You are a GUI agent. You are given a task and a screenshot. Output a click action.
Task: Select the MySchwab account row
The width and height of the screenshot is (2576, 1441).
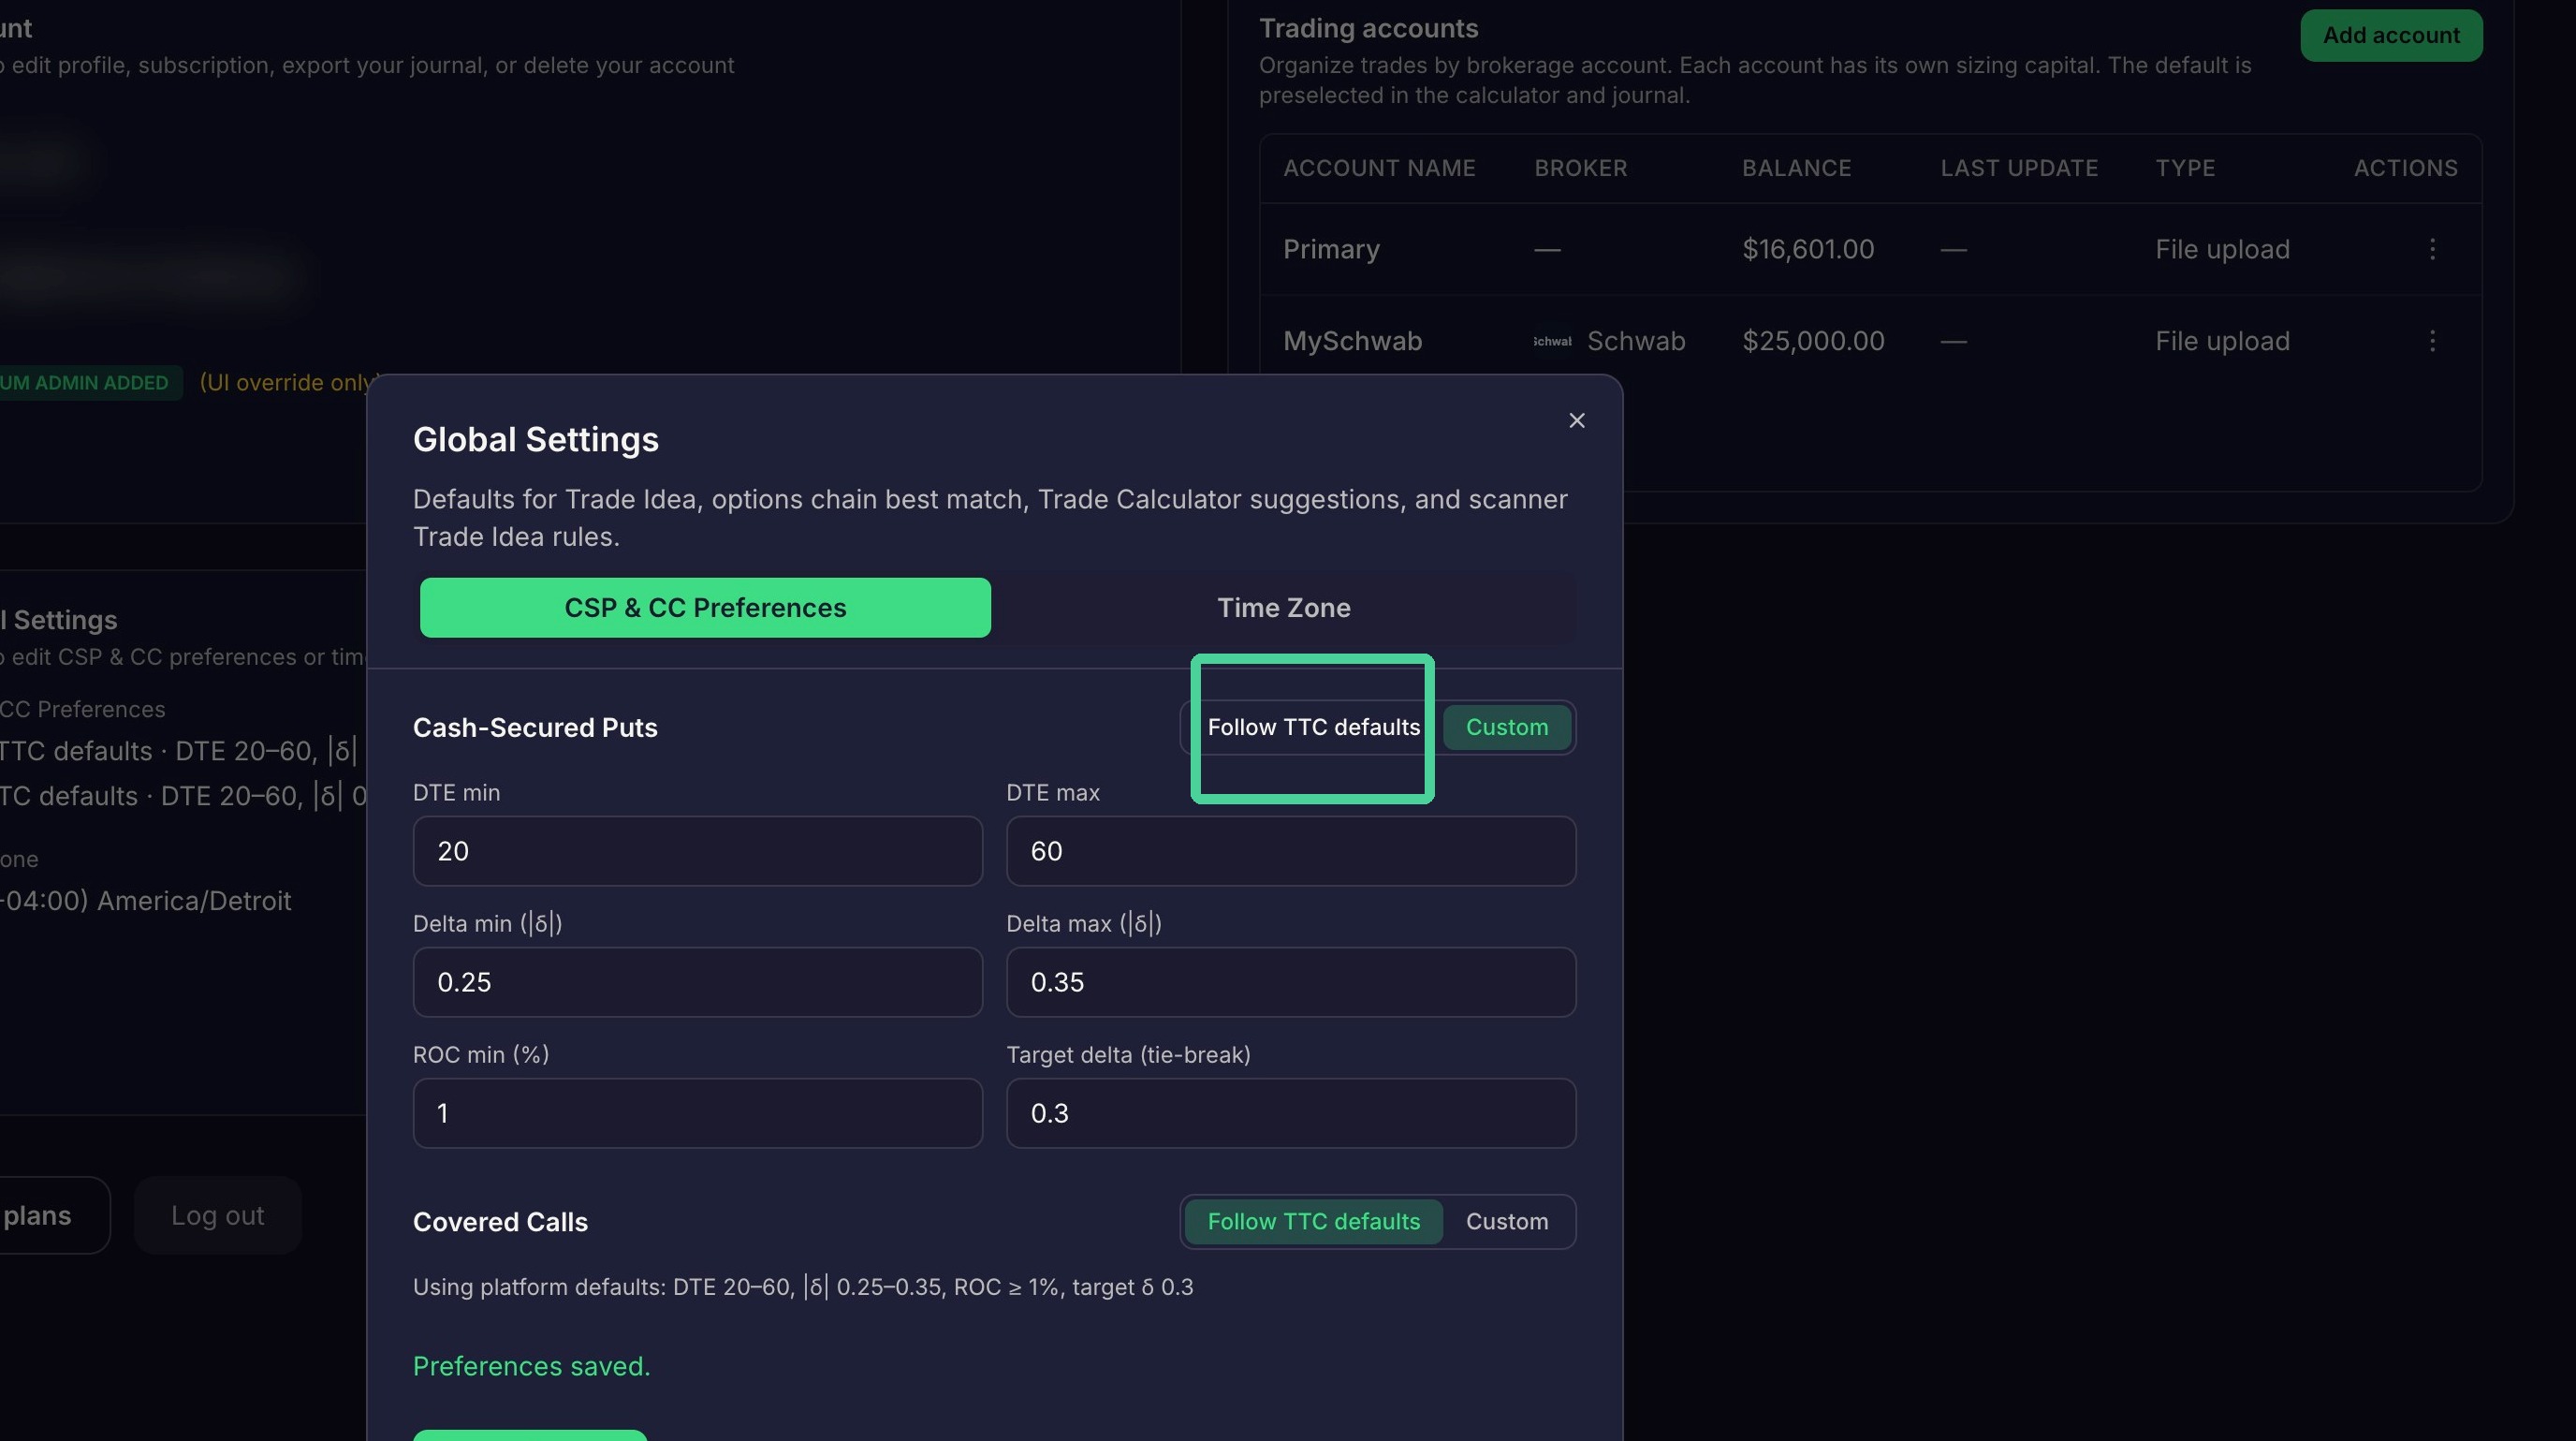(x=1870, y=341)
